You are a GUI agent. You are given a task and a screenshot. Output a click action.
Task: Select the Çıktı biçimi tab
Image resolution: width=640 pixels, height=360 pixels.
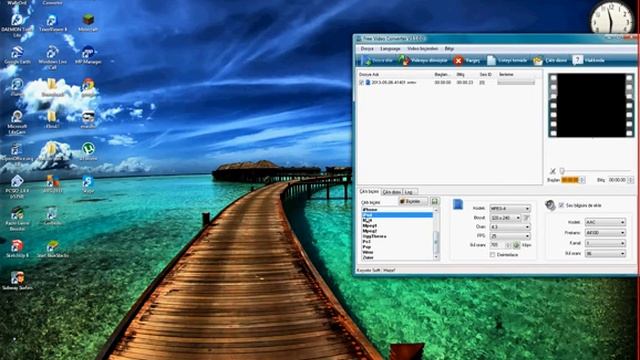(x=369, y=191)
